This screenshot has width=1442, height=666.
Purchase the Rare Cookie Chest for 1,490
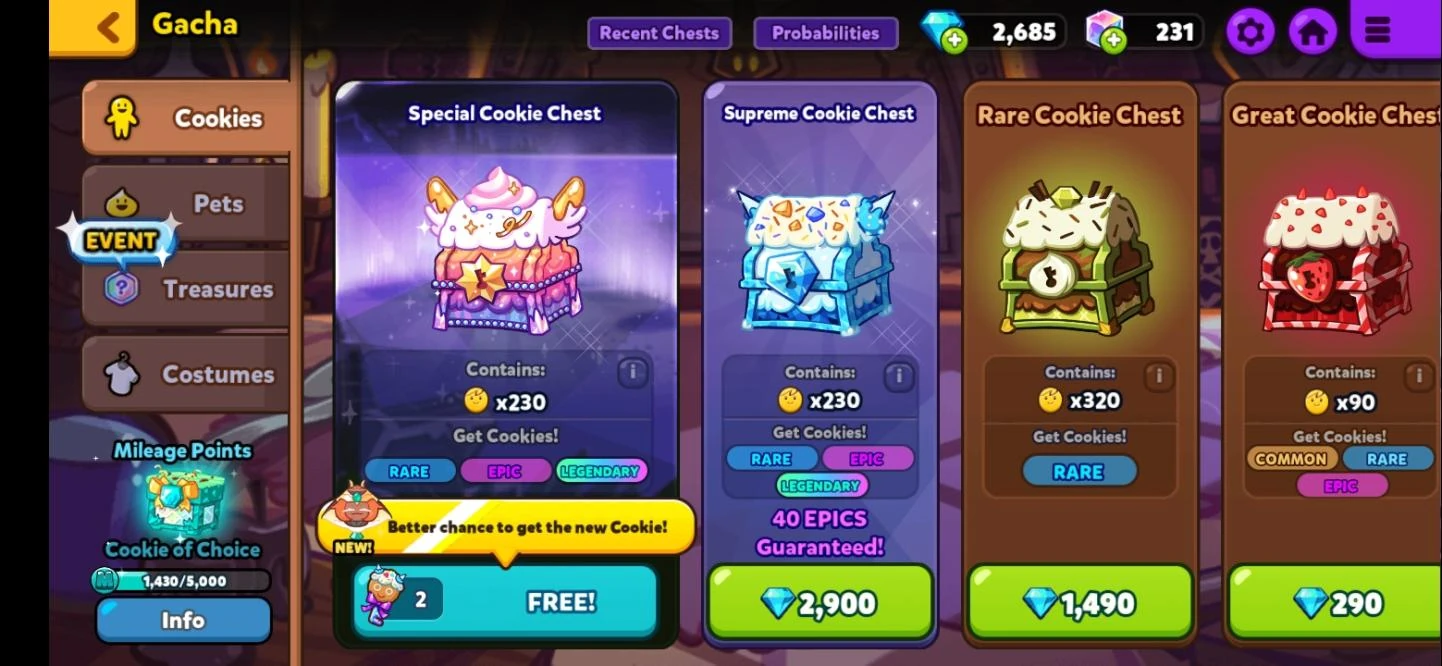1080,603
